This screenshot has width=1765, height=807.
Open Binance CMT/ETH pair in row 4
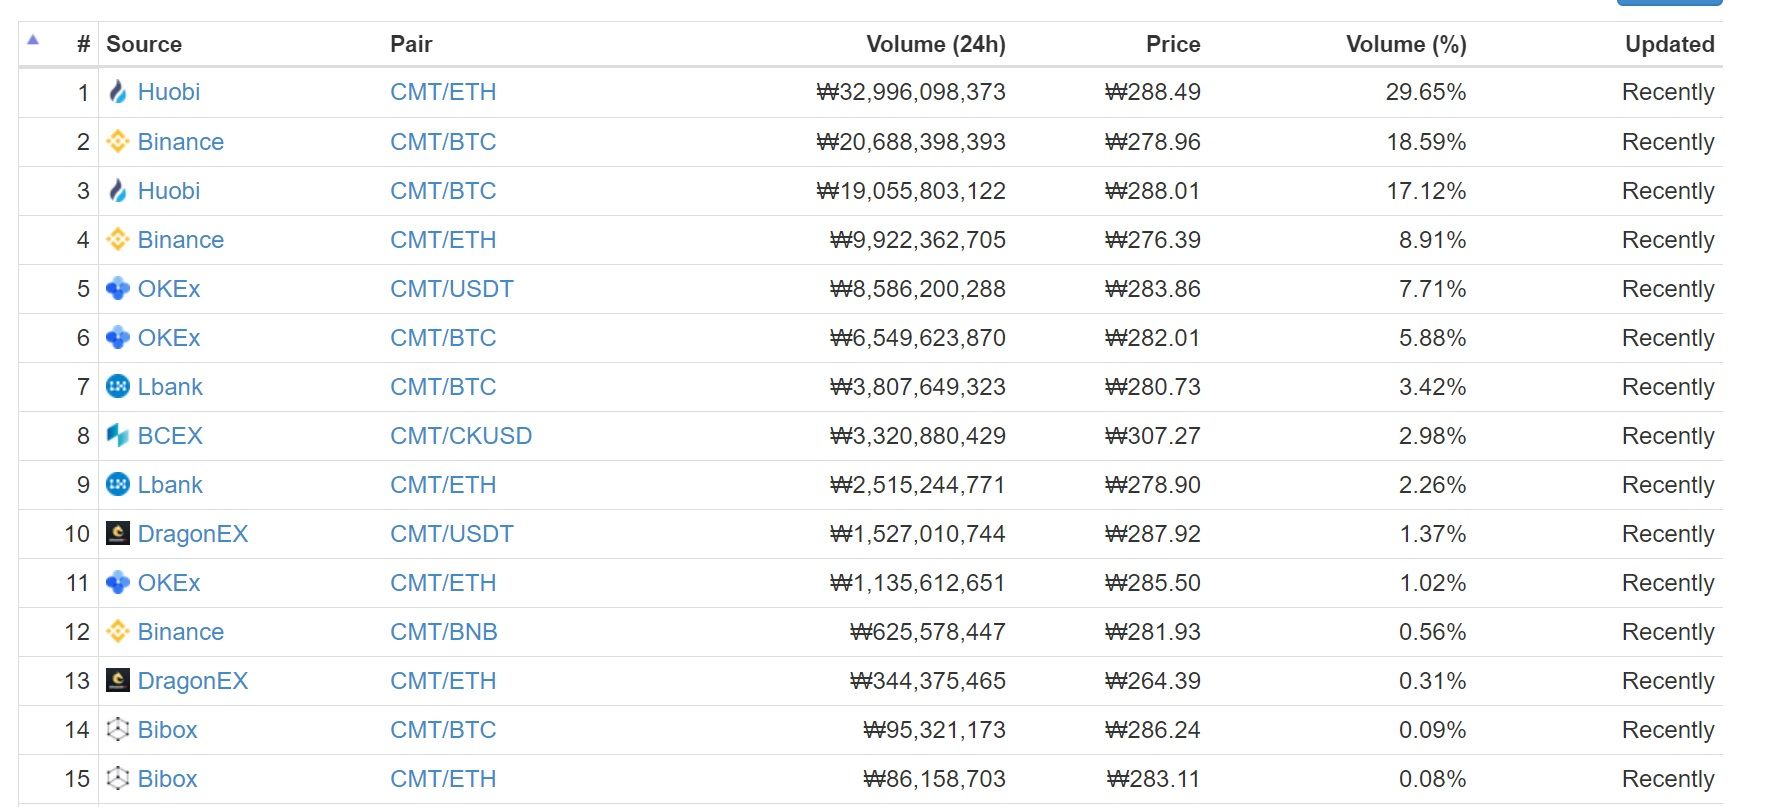coord(443,239)
